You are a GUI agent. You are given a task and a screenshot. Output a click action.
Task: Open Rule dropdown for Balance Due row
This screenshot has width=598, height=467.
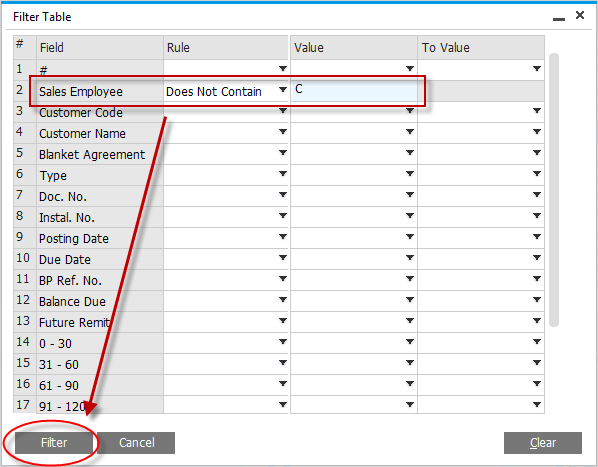click(283, 300)
